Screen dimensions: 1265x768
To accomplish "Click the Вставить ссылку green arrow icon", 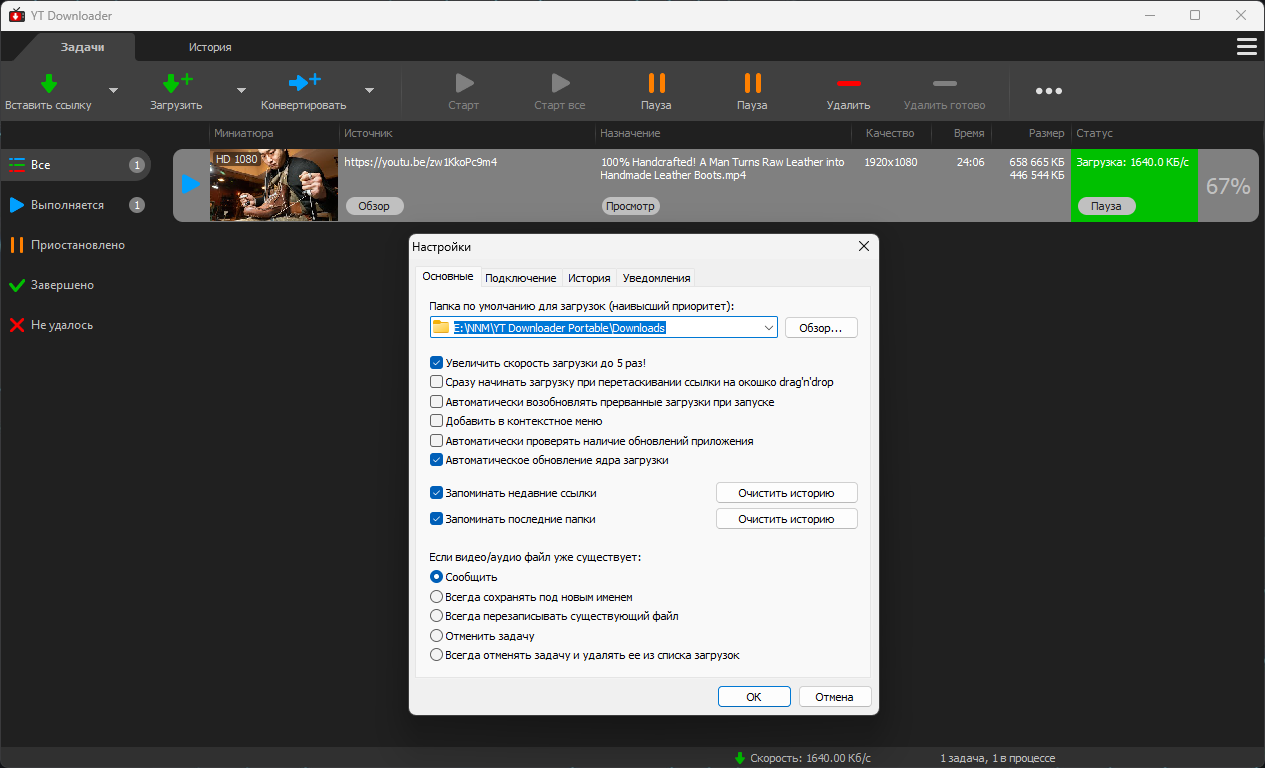I will point(48,83).
